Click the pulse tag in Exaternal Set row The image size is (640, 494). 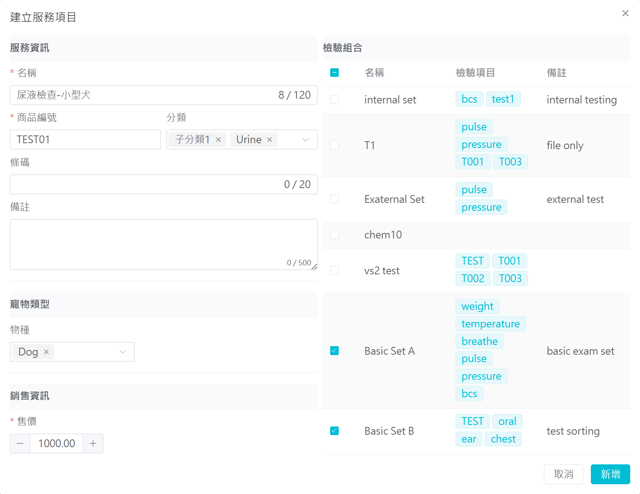474,190
